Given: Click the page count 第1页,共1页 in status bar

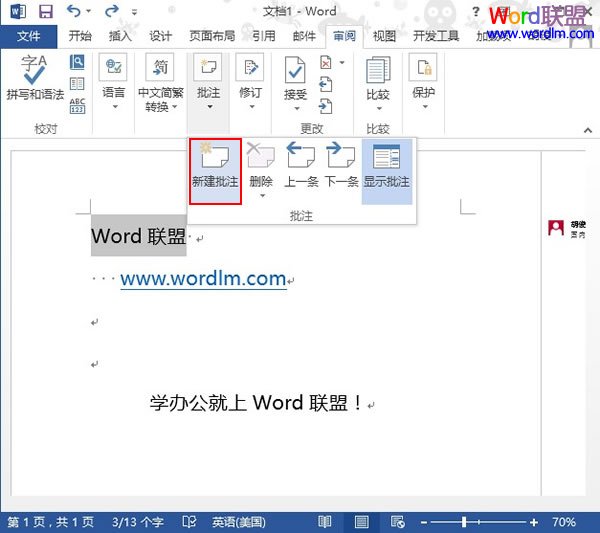Looking at the screenshot, I should [x=50, y=522].
